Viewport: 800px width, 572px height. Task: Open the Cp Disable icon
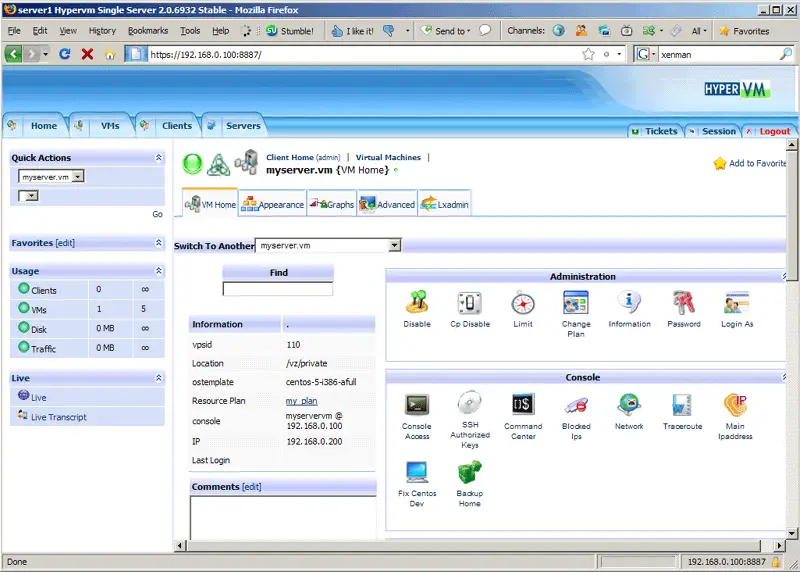[x=469, y=303]
